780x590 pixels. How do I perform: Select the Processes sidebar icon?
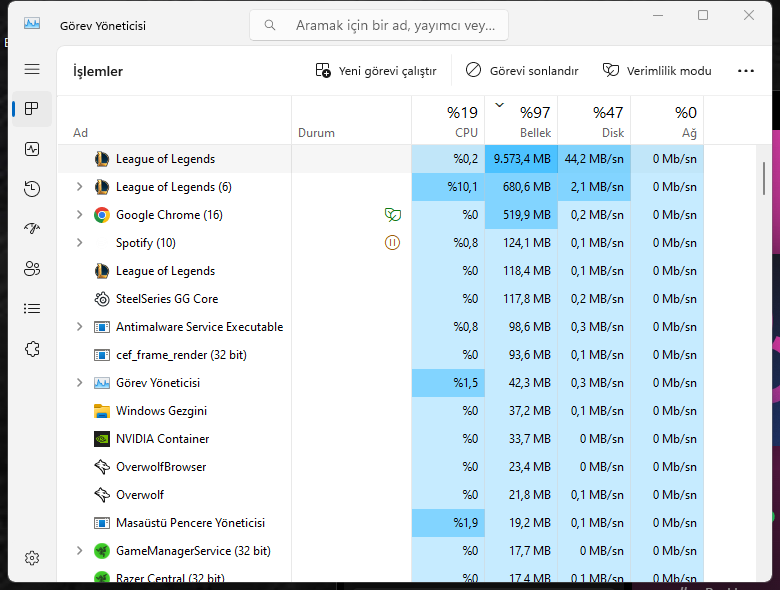[x=32, y=109]
